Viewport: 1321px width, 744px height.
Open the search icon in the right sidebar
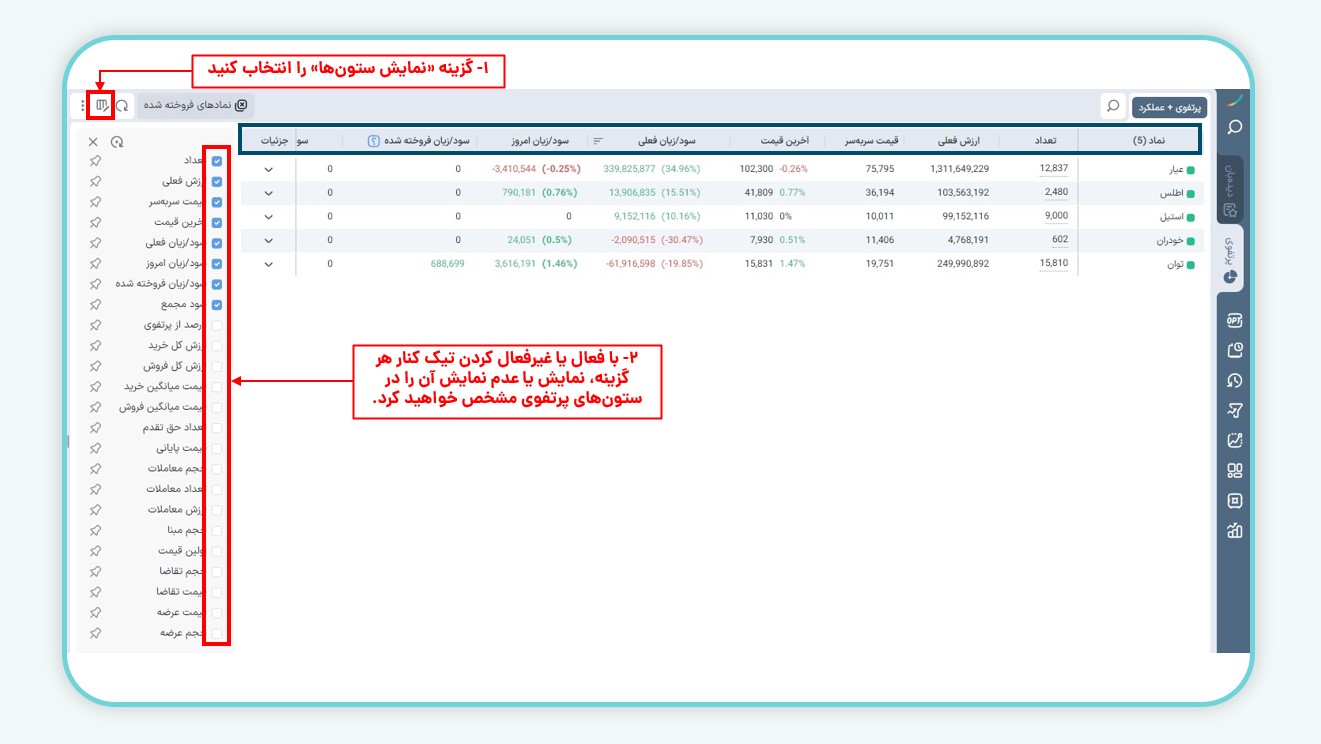click(x=1235, y=127)
